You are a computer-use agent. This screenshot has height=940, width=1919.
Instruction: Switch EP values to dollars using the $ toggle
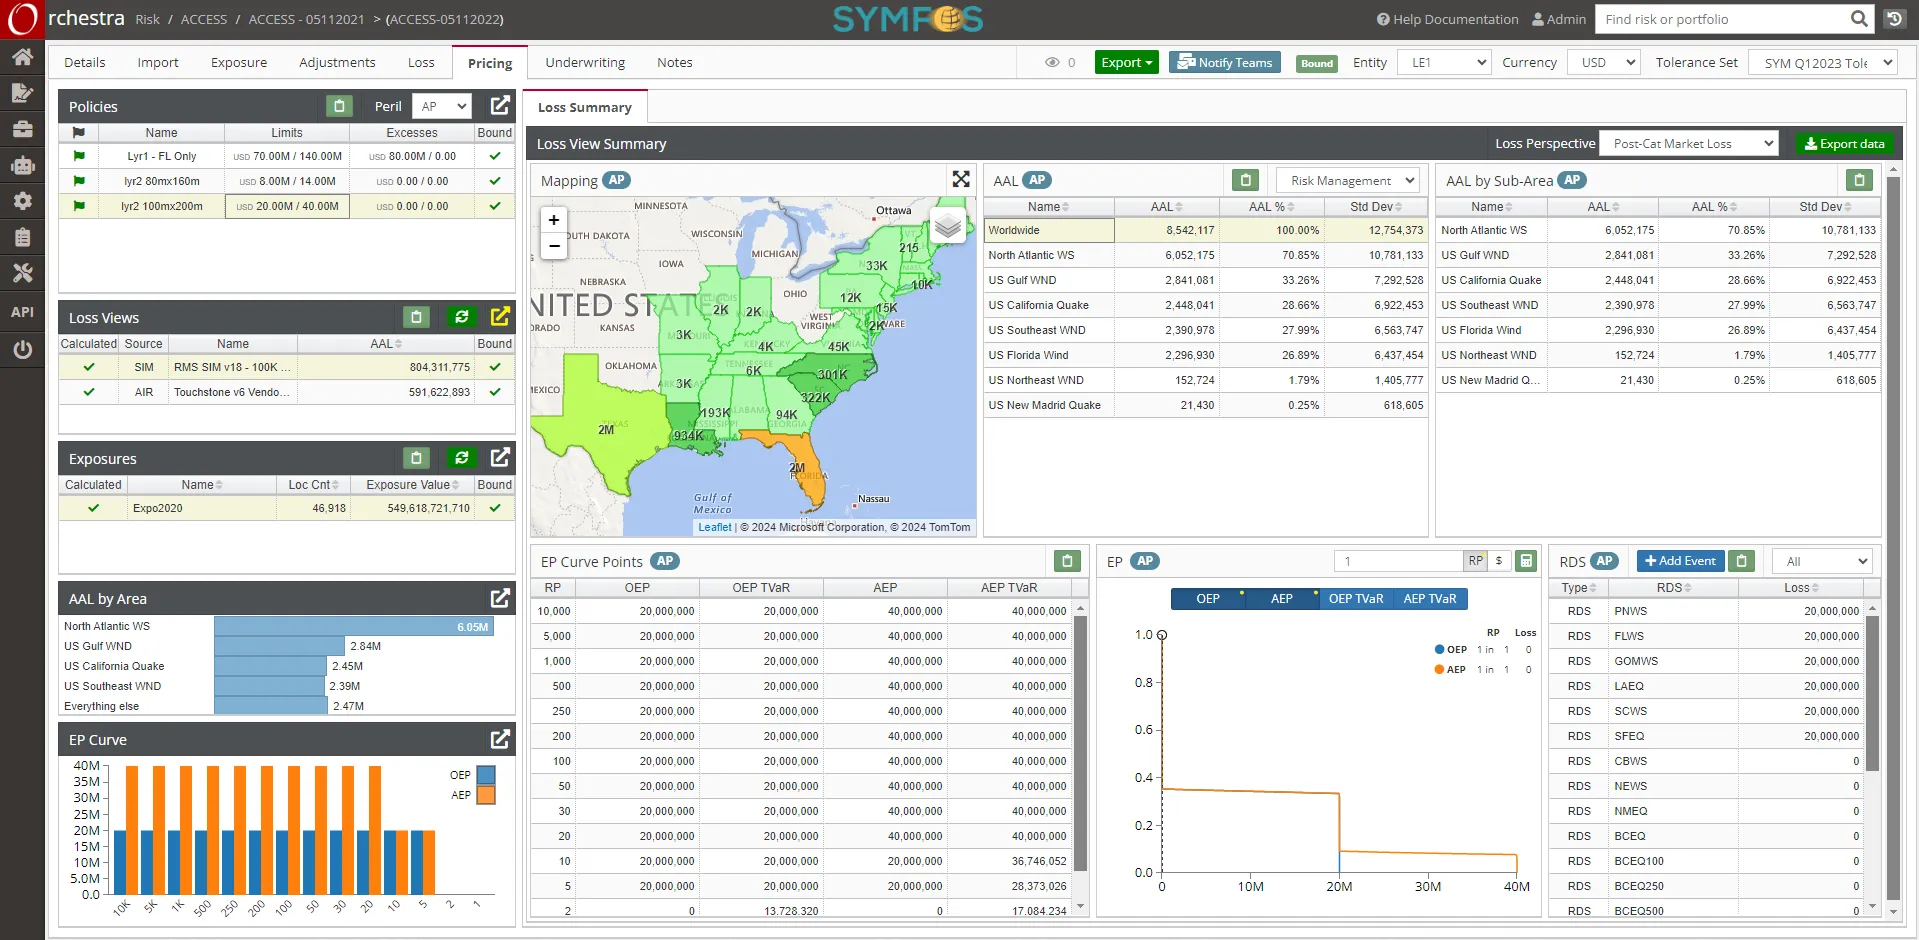pos(1499,561)
